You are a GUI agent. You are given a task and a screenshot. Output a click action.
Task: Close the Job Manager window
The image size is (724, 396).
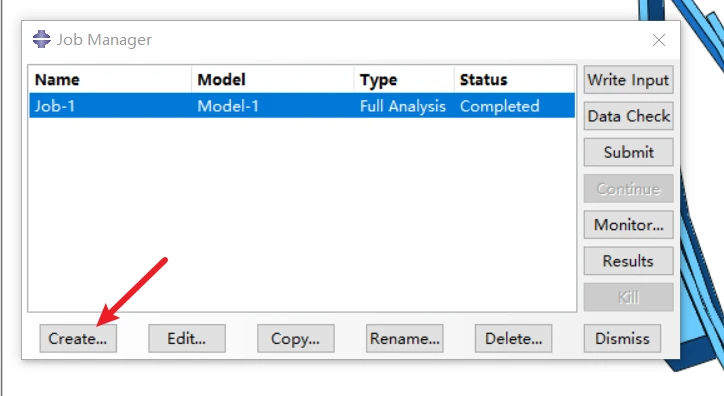tap(659, 40)
